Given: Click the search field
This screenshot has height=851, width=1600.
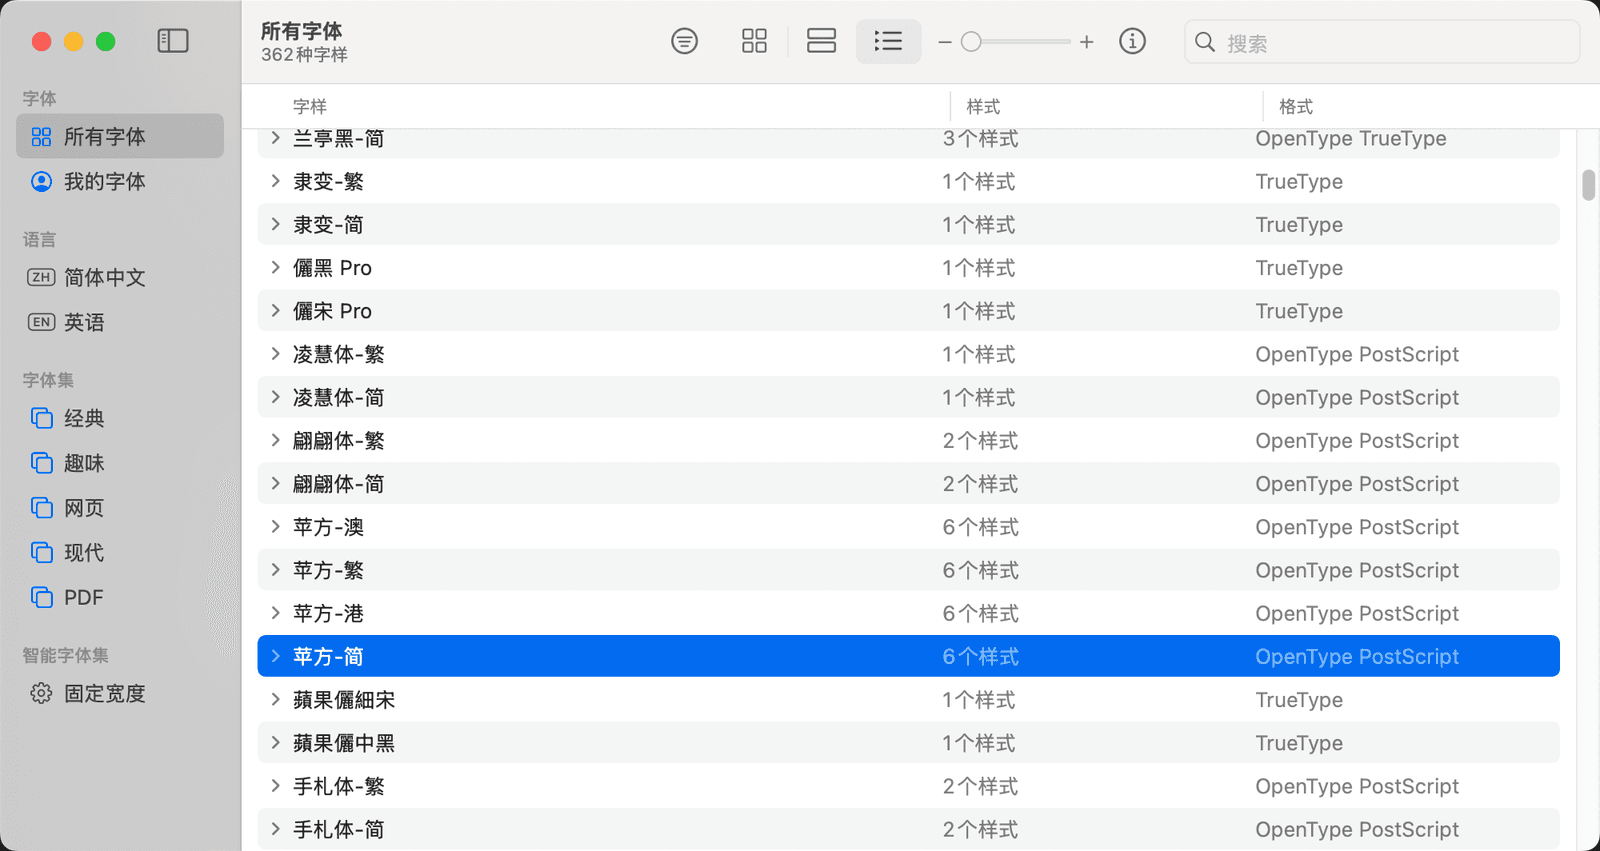Looking at the screenshot, I should pyautogui.click(x=1390, y=43).
